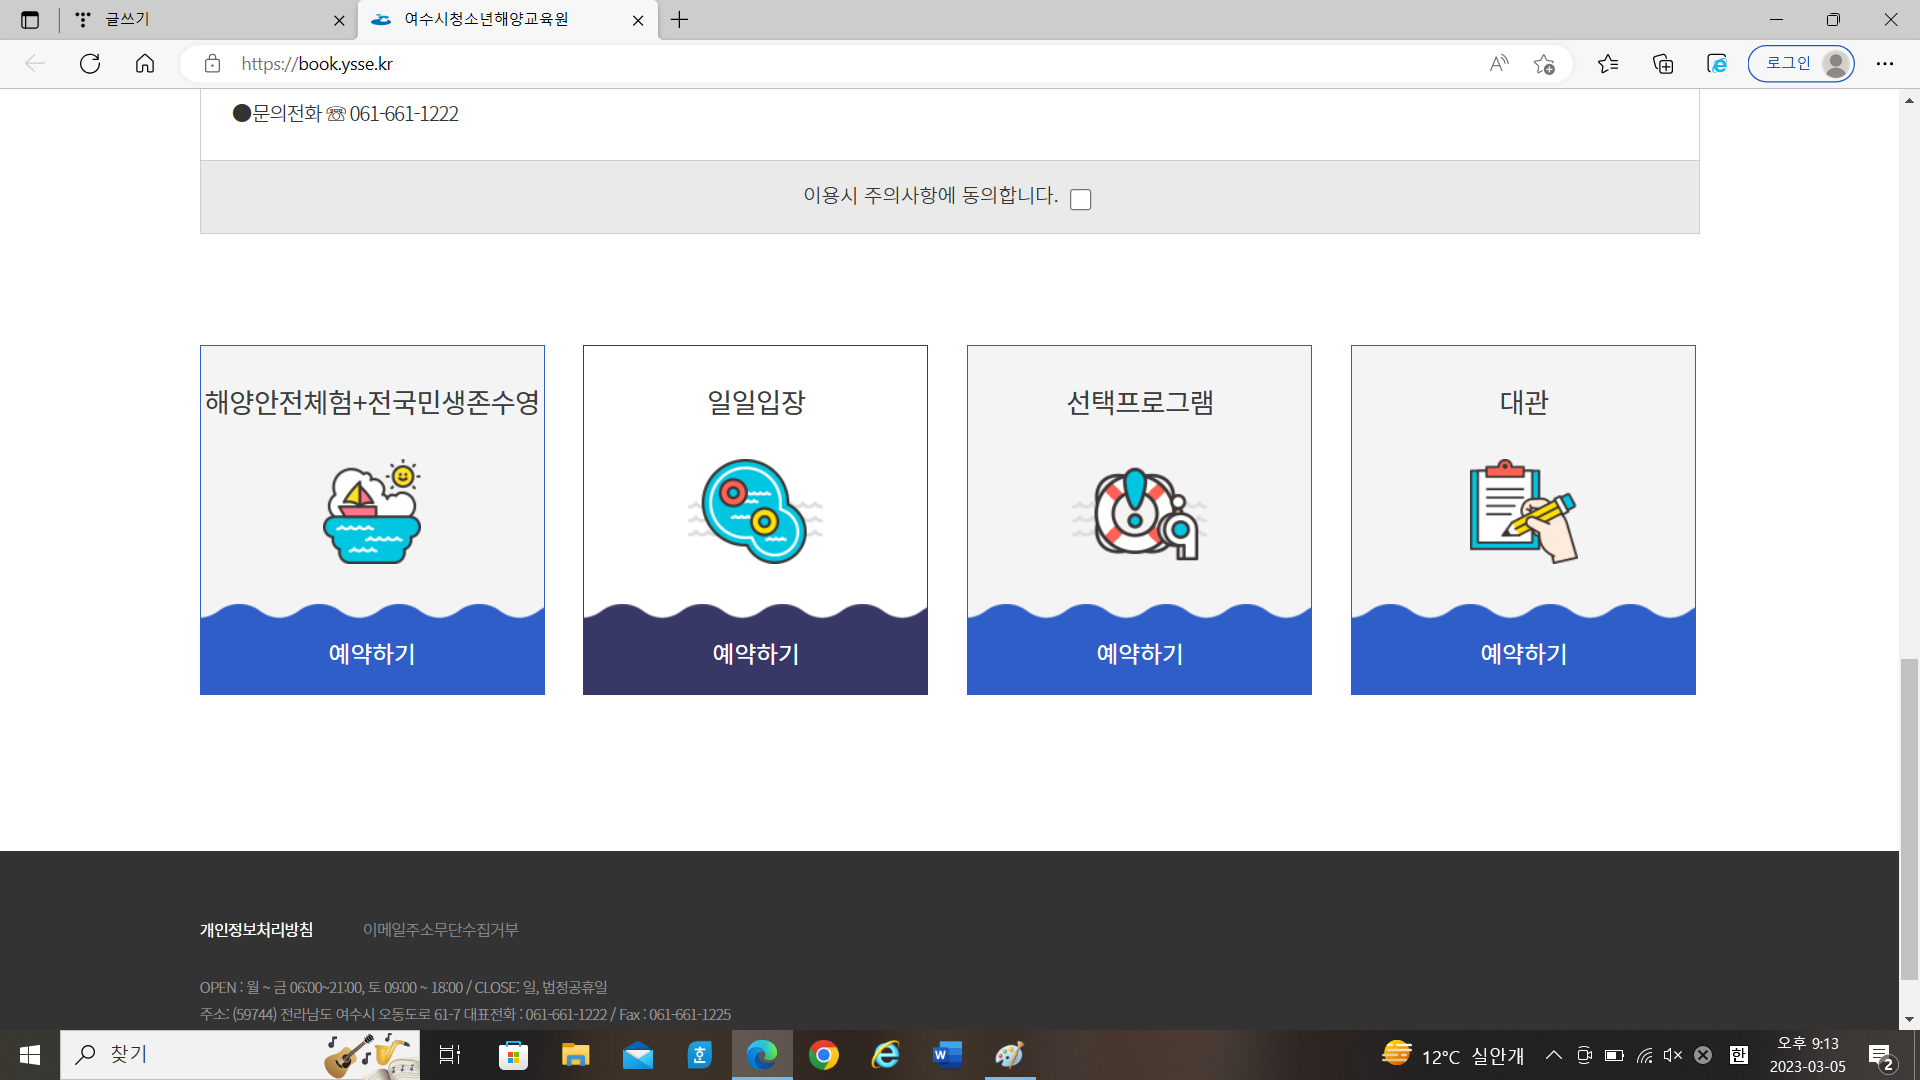Screen dimensions: 1920x1080
Task: Open Task View on taskbar
Action: point(450,1055)
